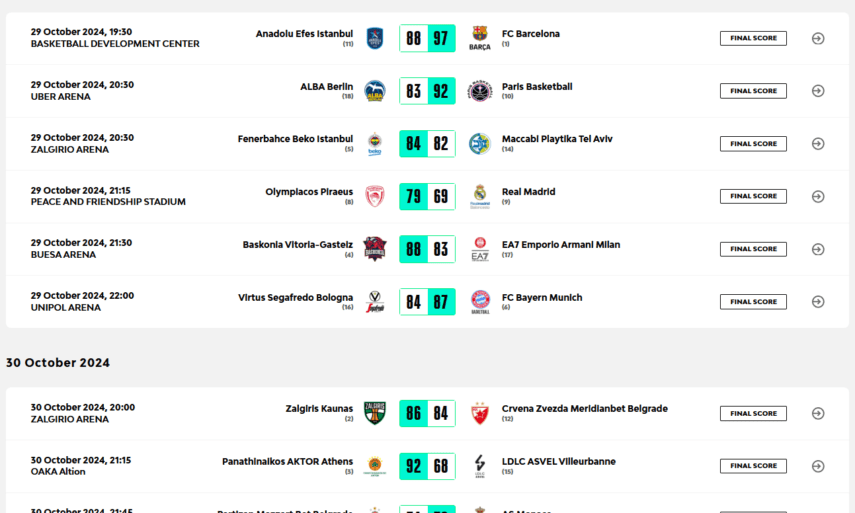This screenshot has width=855, height=513.
Task: Click Final Score for ALBA Berlin game
Action: [753, 91]
